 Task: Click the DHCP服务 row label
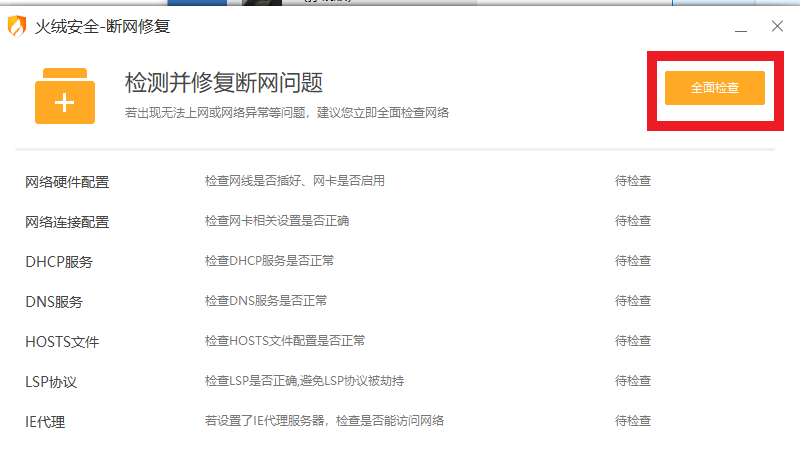(59, 261)
